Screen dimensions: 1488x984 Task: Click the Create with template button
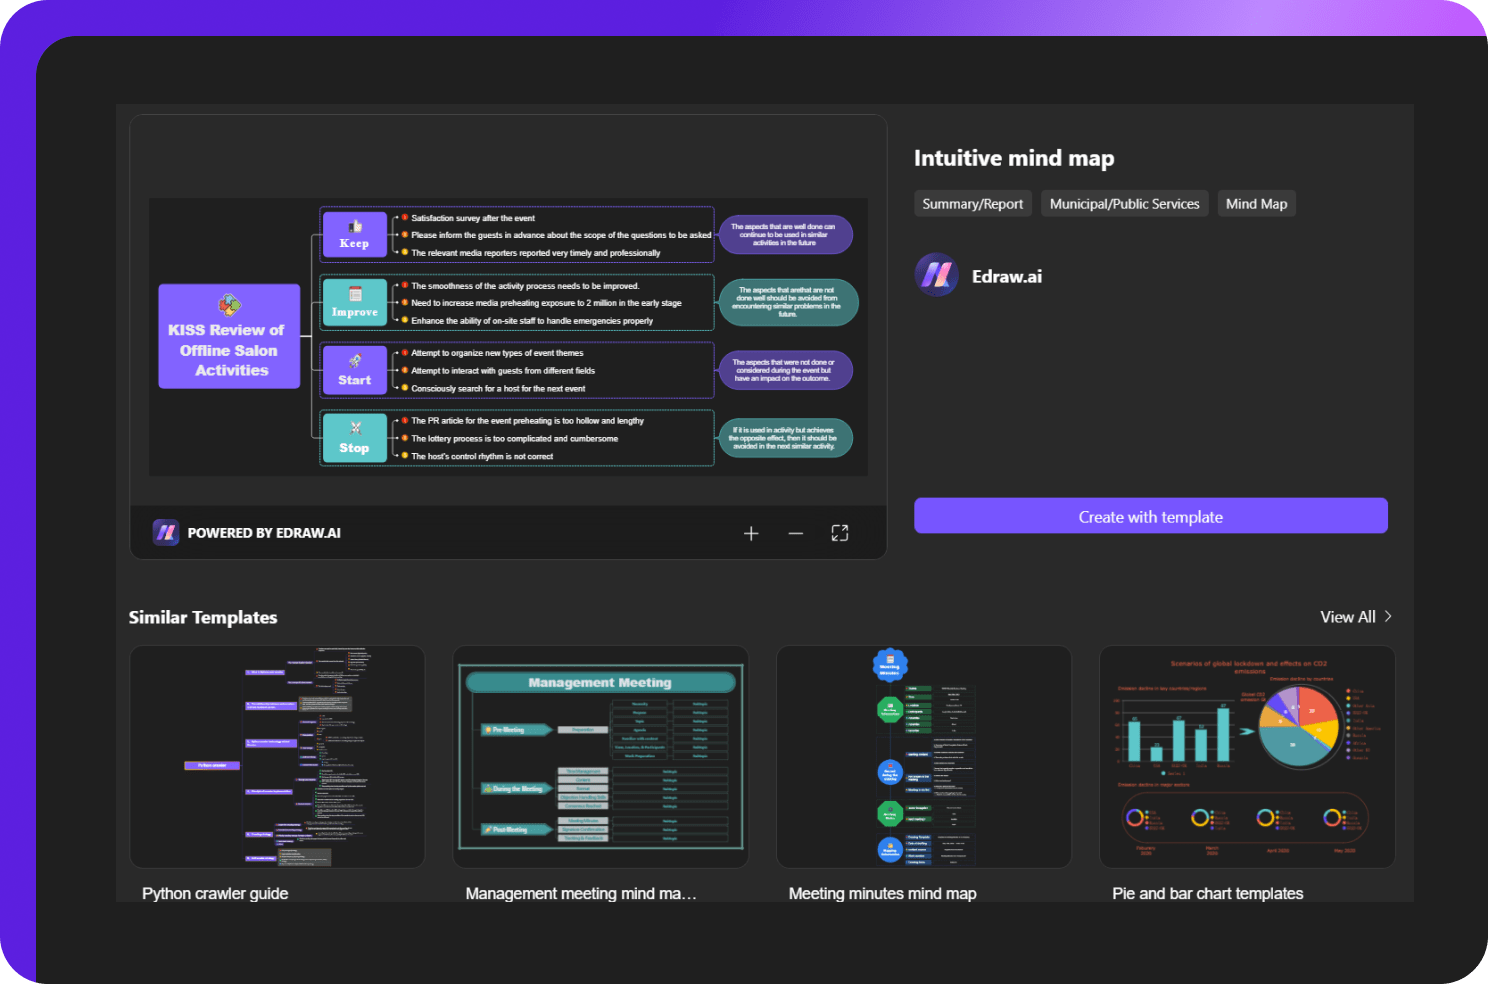(x=1151, y=516)
